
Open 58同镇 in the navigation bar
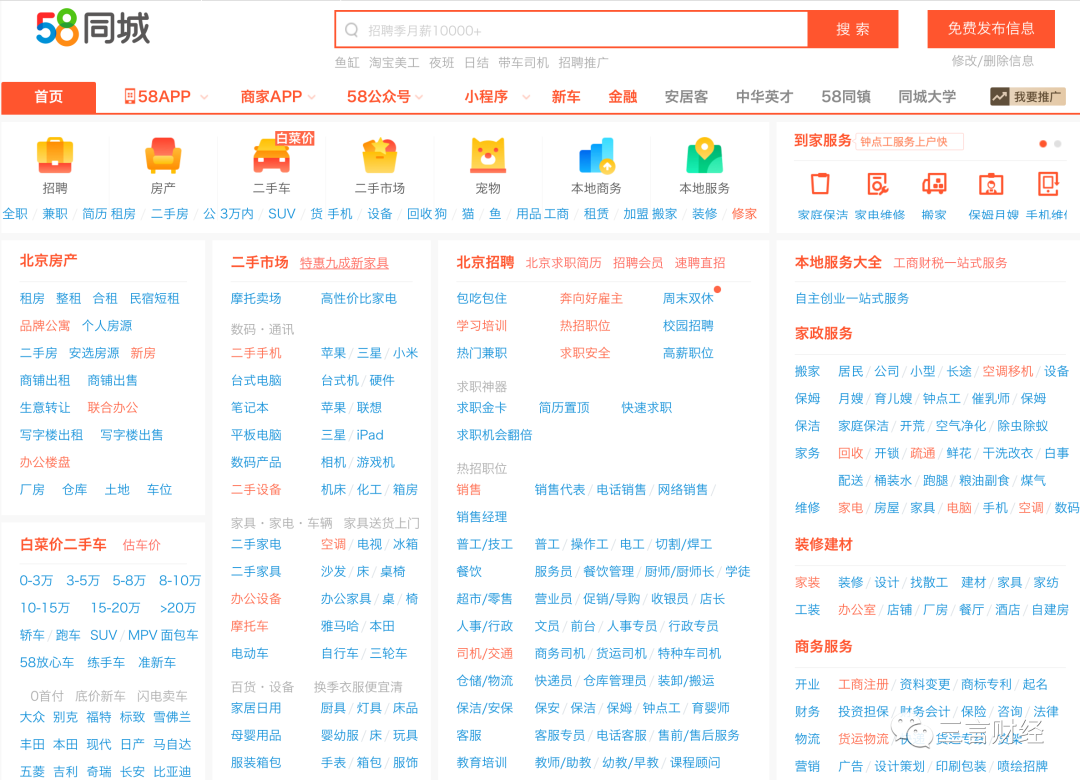[x=846, y=96]
